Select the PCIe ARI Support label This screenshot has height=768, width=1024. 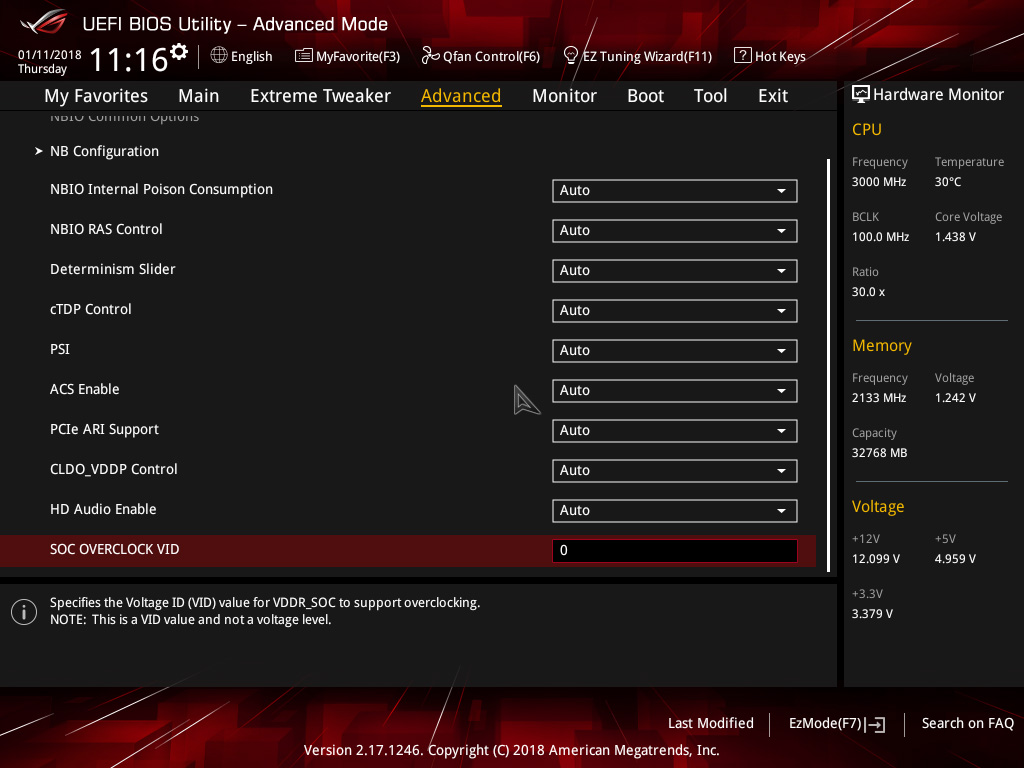click(104, 429)
